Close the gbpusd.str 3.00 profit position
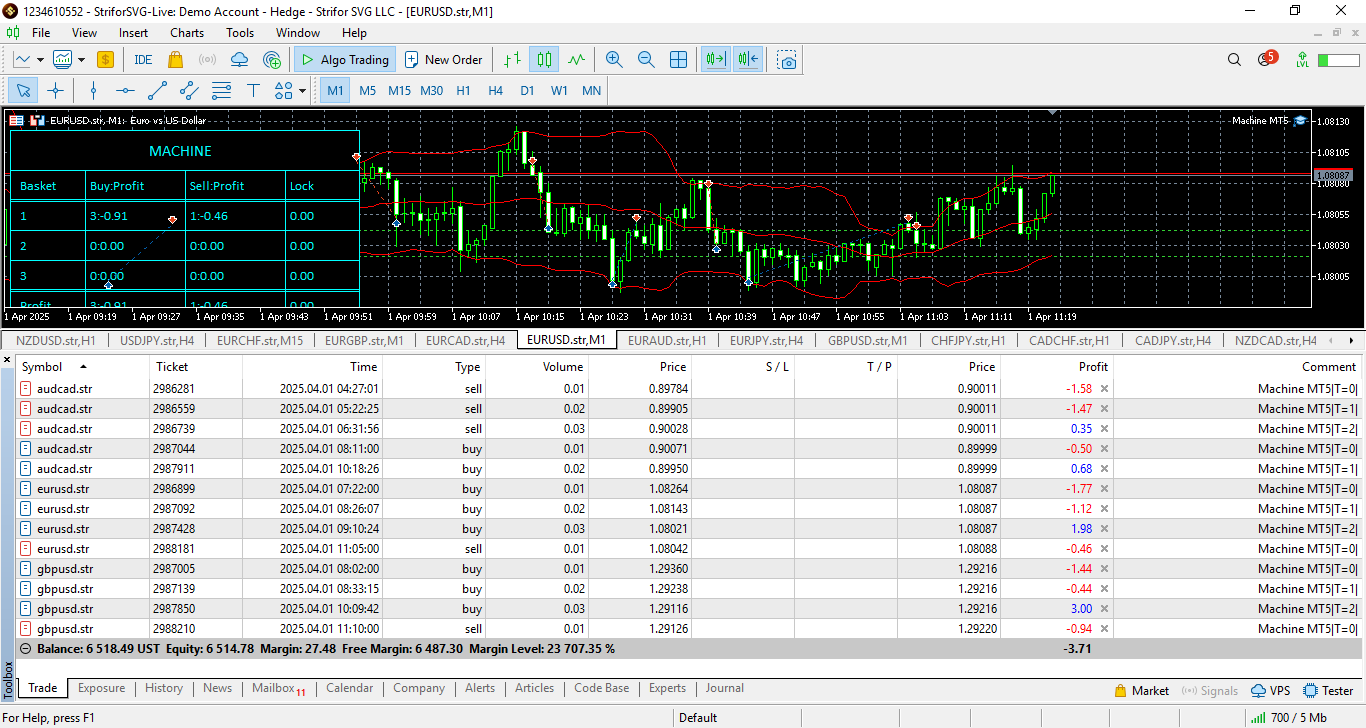Image resolution: width=1366 pixels, height=728 pixels. click(x=1104, y=609)
